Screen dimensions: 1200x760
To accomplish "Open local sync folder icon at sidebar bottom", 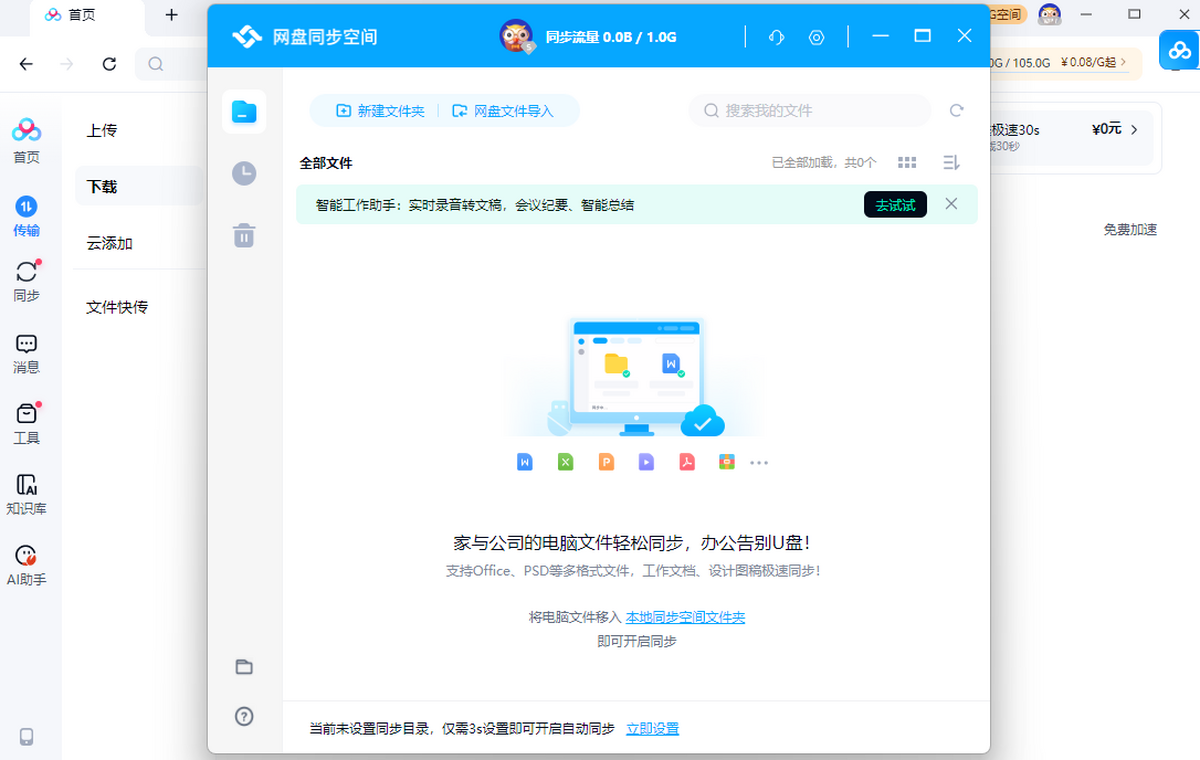I will coord(244,667).
